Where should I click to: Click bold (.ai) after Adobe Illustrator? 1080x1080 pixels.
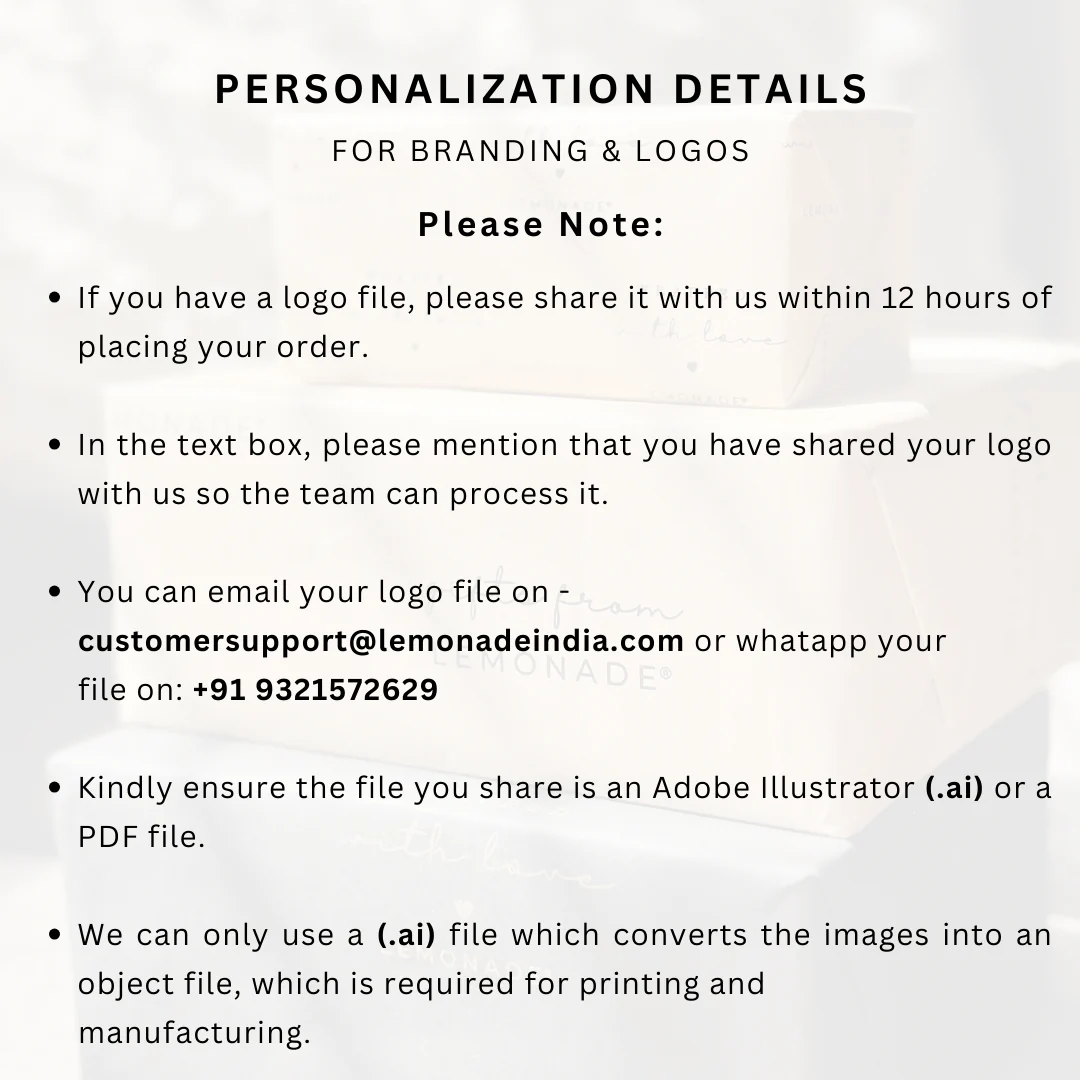point(955,788)
